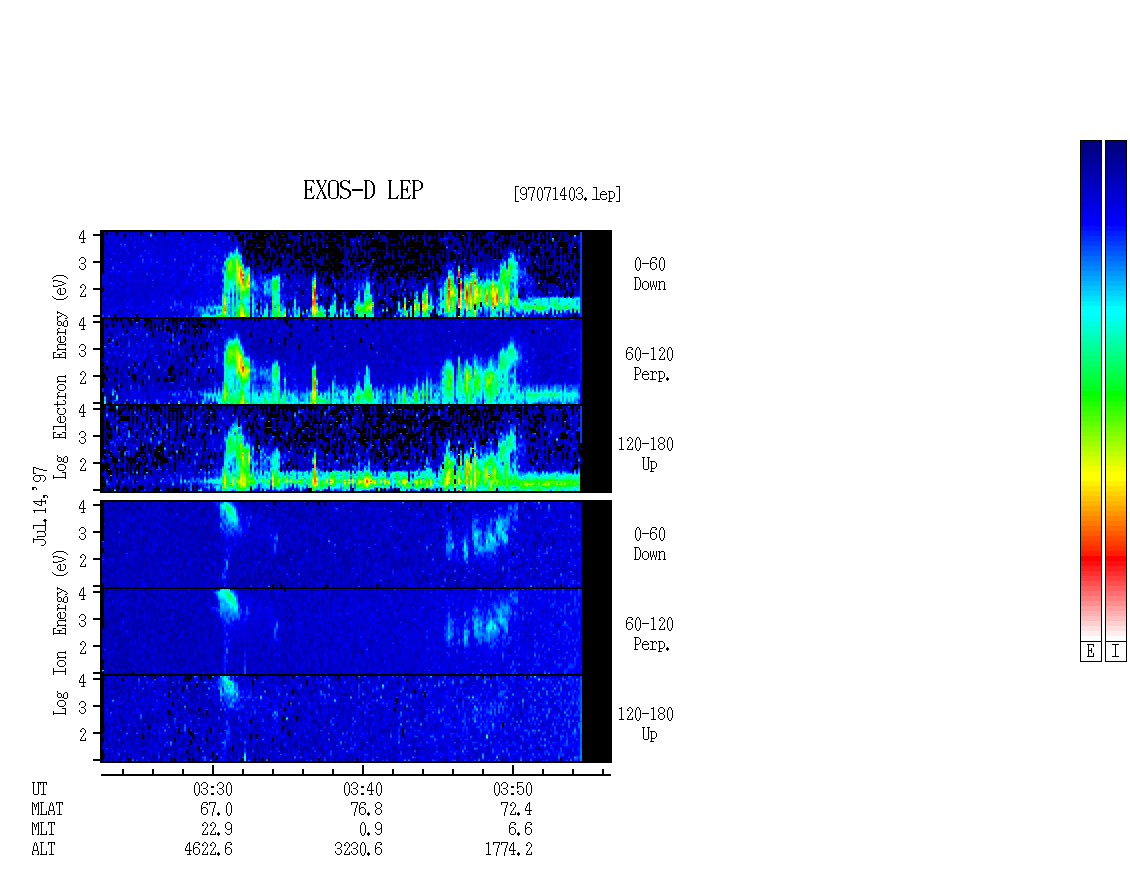Click the electron color scale bar above E
Image resolution: width=1130 pixels, height=875 pixels.
[1090, 389]
